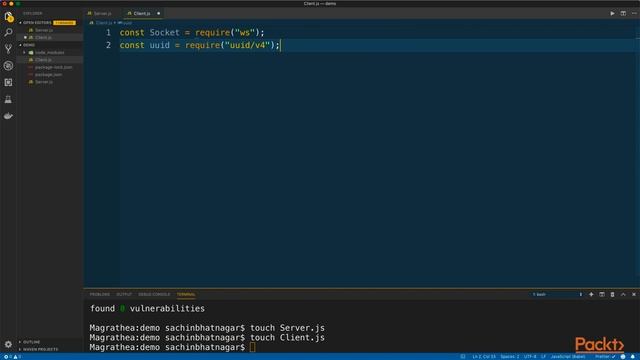Open the Docker whale view icon
The image size is (640, 360).
8,116
